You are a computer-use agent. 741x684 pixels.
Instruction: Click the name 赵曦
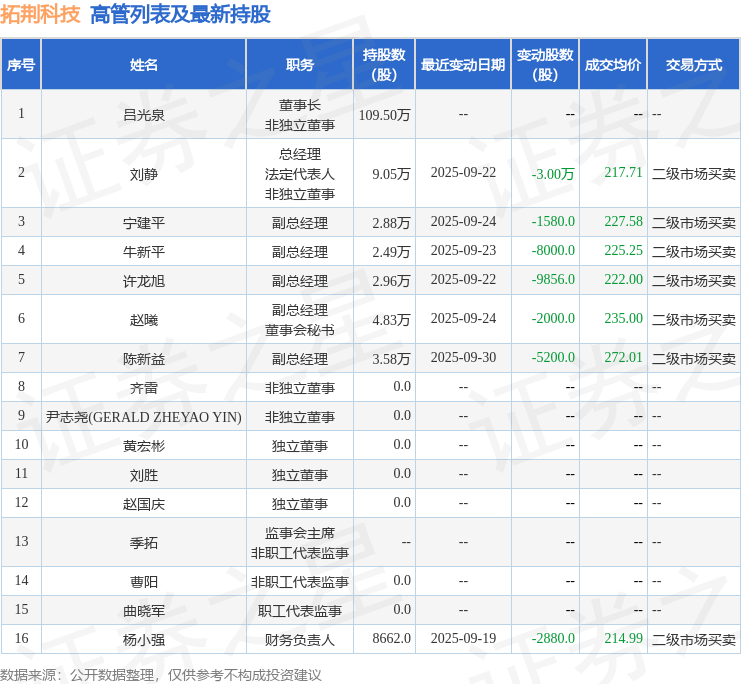pos(144,320)
